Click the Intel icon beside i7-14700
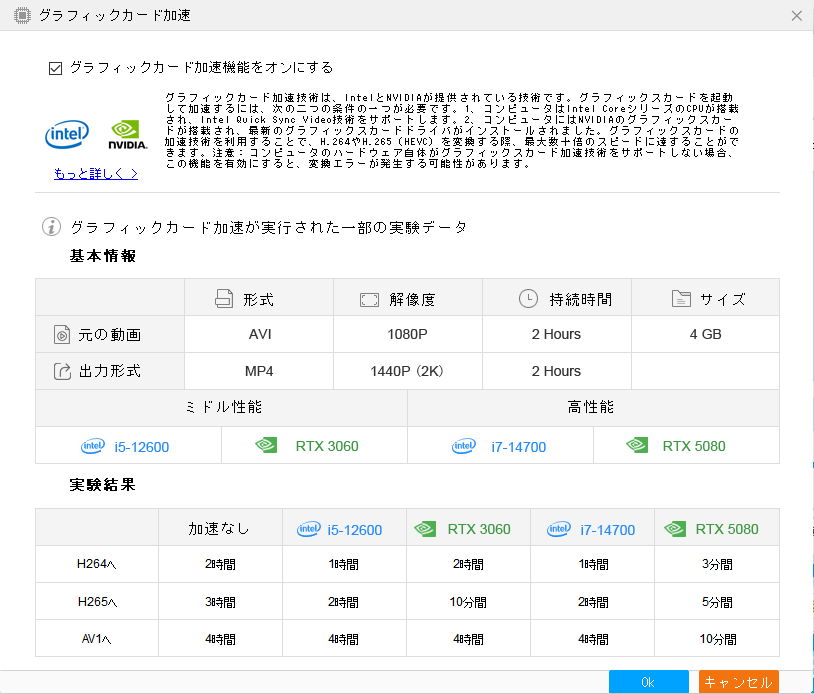814x694 pixels. pyautogui.click(x=462, y=445)
